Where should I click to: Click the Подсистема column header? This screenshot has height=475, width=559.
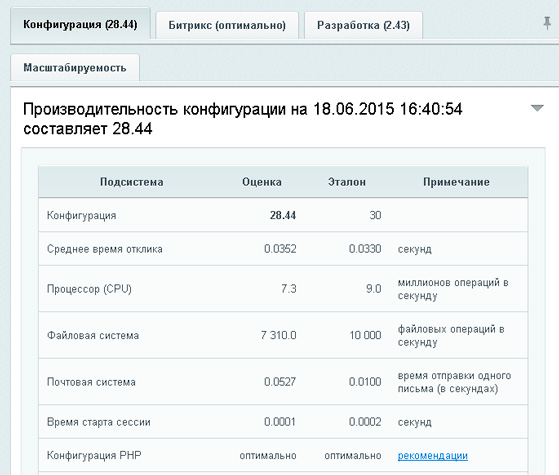132,182
